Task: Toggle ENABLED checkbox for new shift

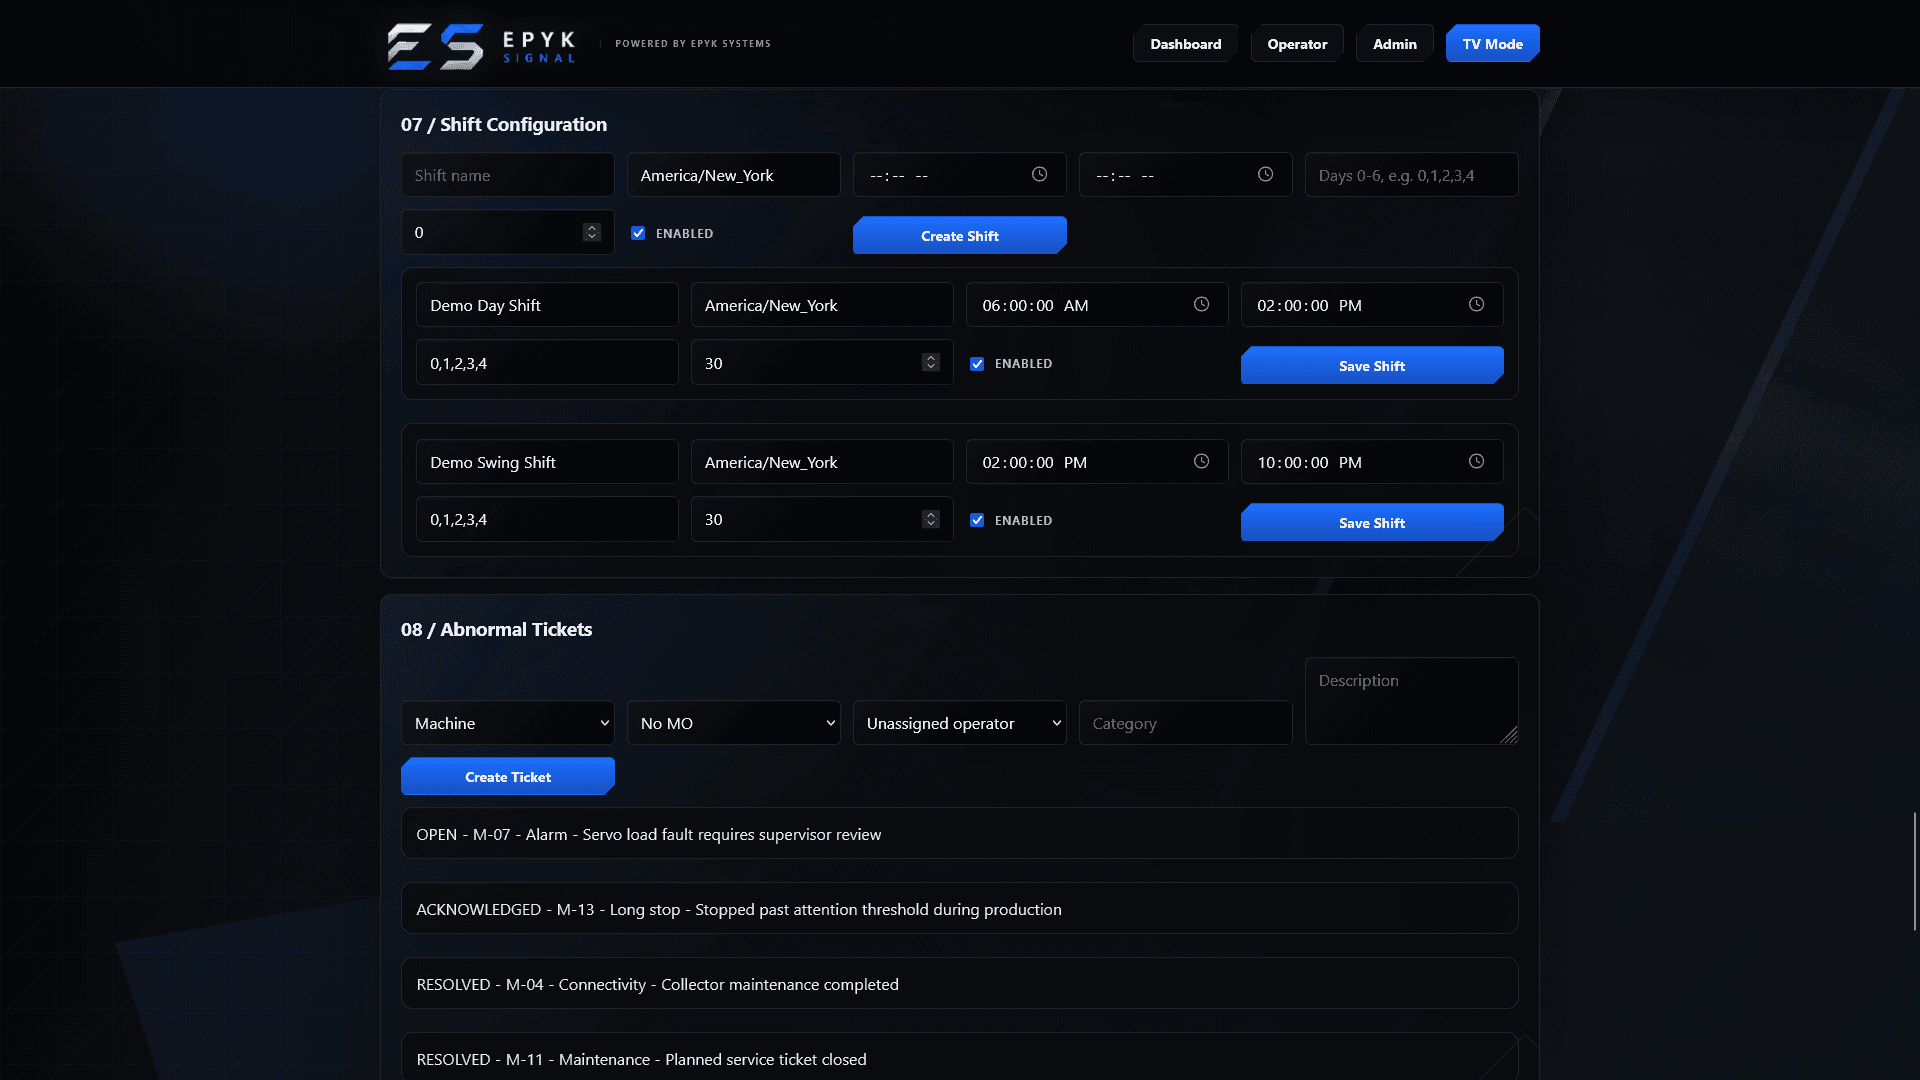Action: pos(638,233)
